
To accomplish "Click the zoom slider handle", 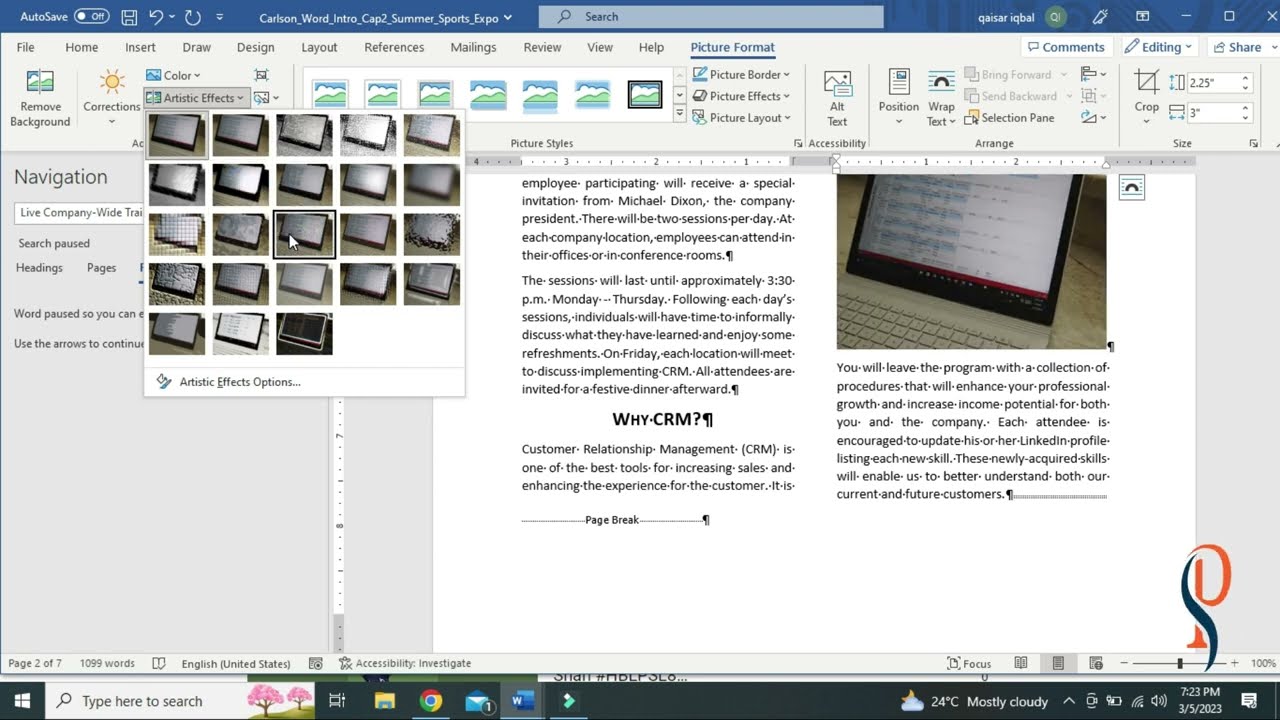I will coord(1180,663).
